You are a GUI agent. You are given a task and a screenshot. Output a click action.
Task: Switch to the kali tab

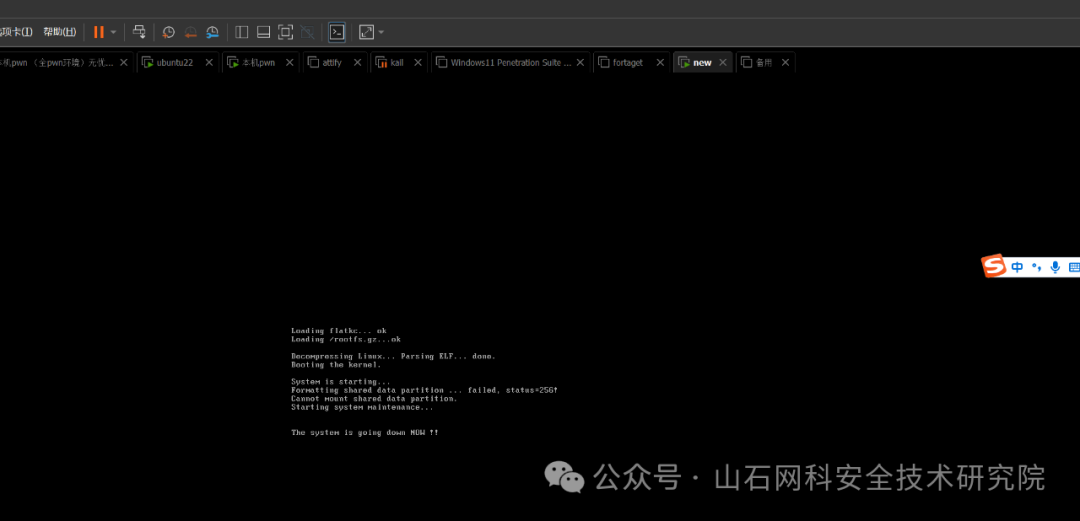point(397,63)
